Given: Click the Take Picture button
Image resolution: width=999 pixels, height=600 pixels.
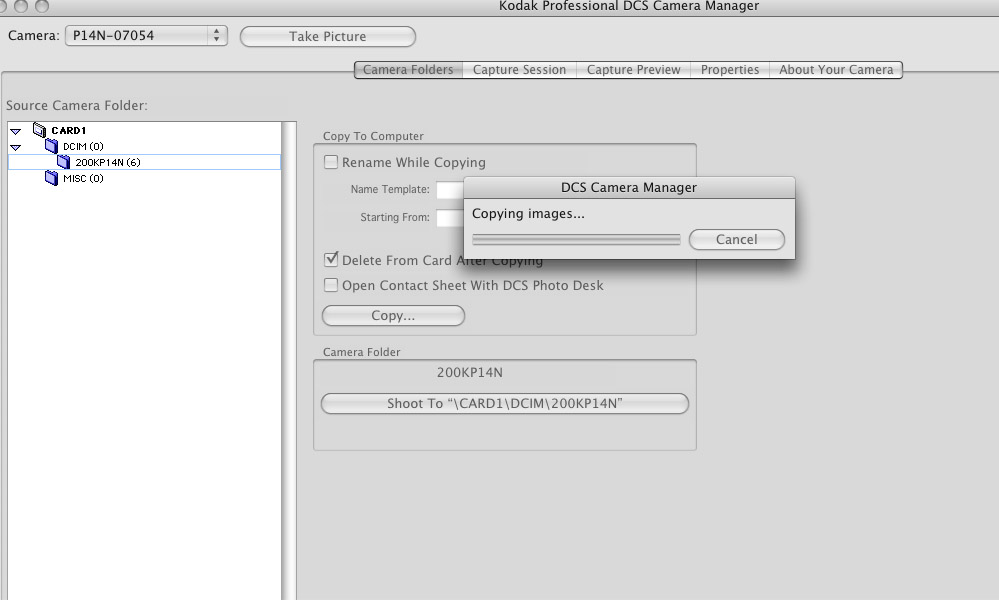Looking at the screenshot, I should [x=327, y=36].
